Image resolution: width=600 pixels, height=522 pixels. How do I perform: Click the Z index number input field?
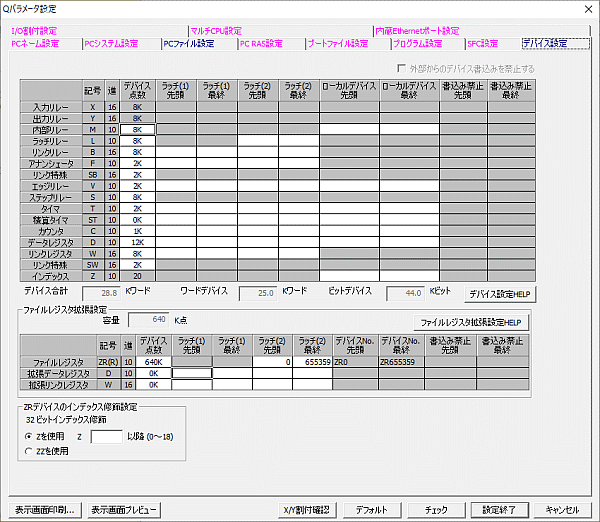point(106,437)
